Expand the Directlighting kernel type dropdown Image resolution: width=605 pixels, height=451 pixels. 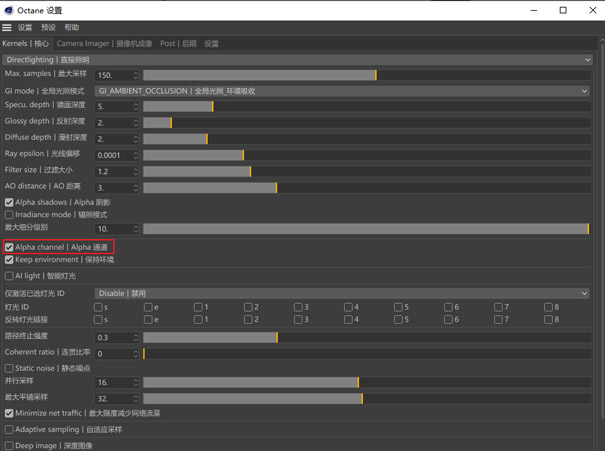point(297,60)
